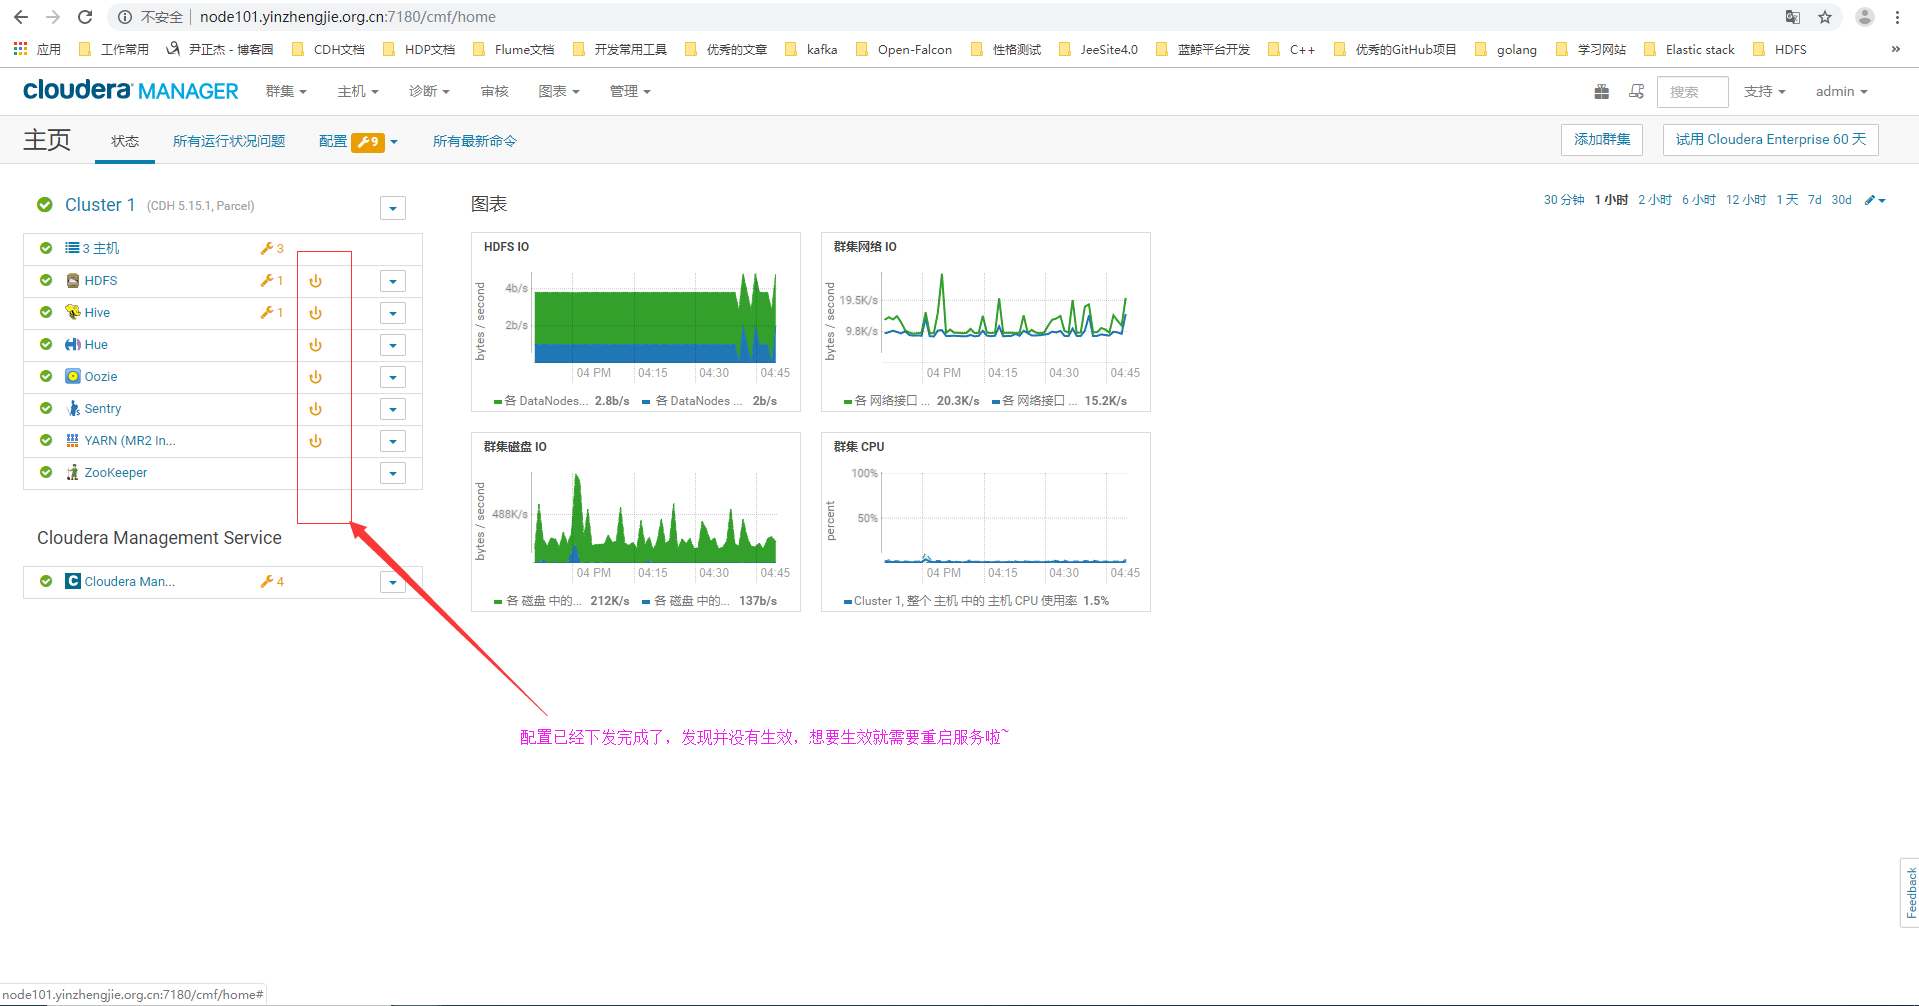The width and height of the screenshot is (1919, 1006).
Task: Open the 管理 menu
Action: 630,91
